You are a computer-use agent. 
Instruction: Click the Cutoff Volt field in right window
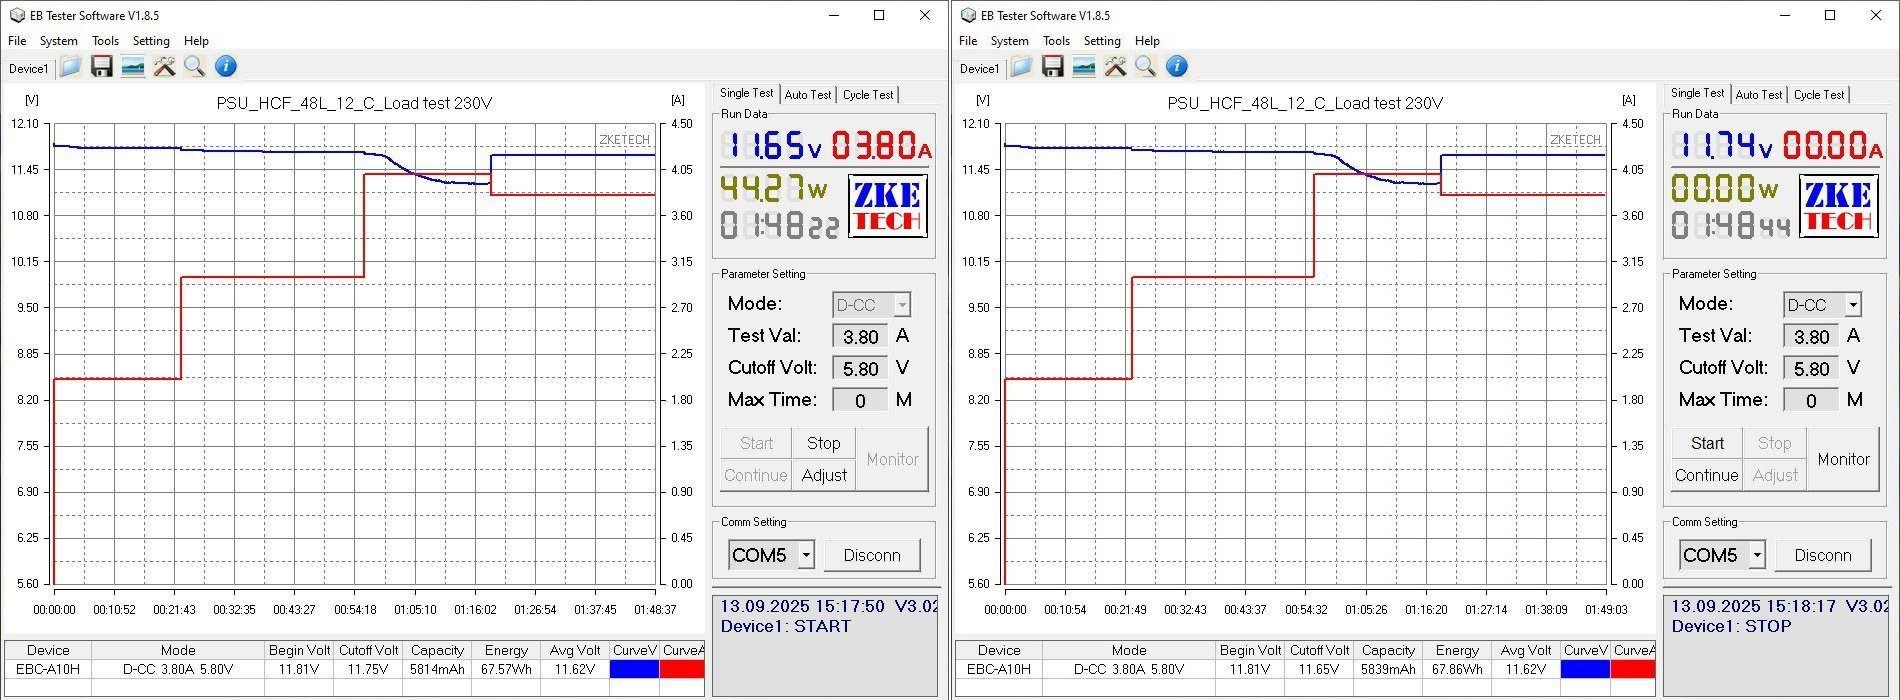pyautogui.click(x=1811, y=369)
